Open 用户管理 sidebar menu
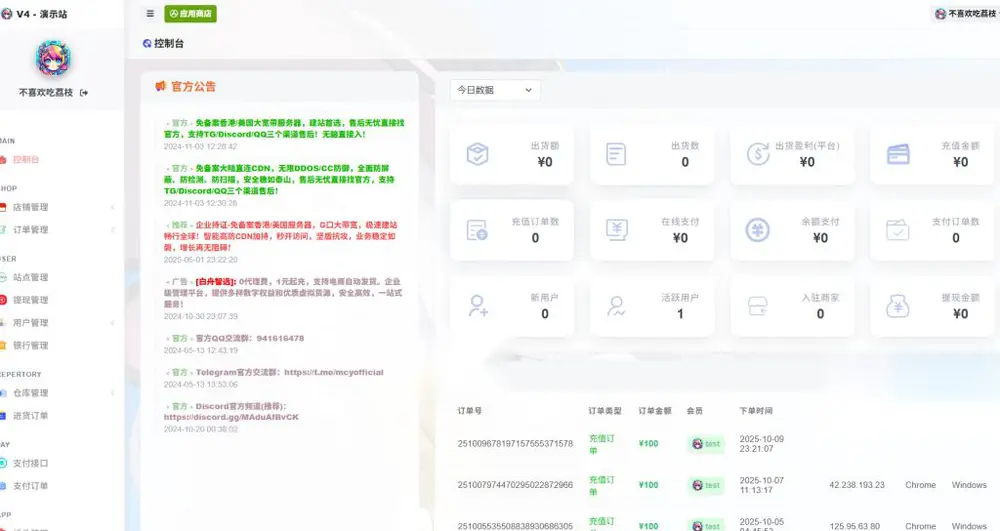Viewport: 1000px width, 531px height. 31,323
